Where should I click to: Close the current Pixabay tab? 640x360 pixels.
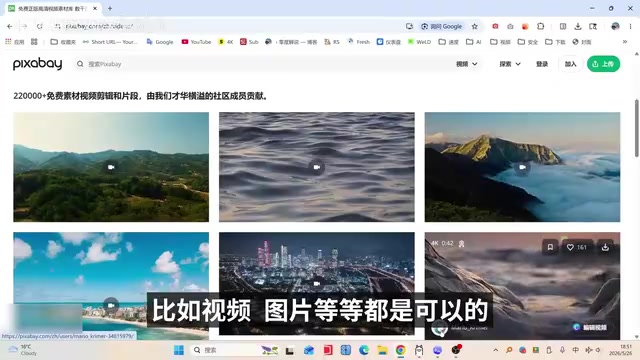tap(95, 8)
